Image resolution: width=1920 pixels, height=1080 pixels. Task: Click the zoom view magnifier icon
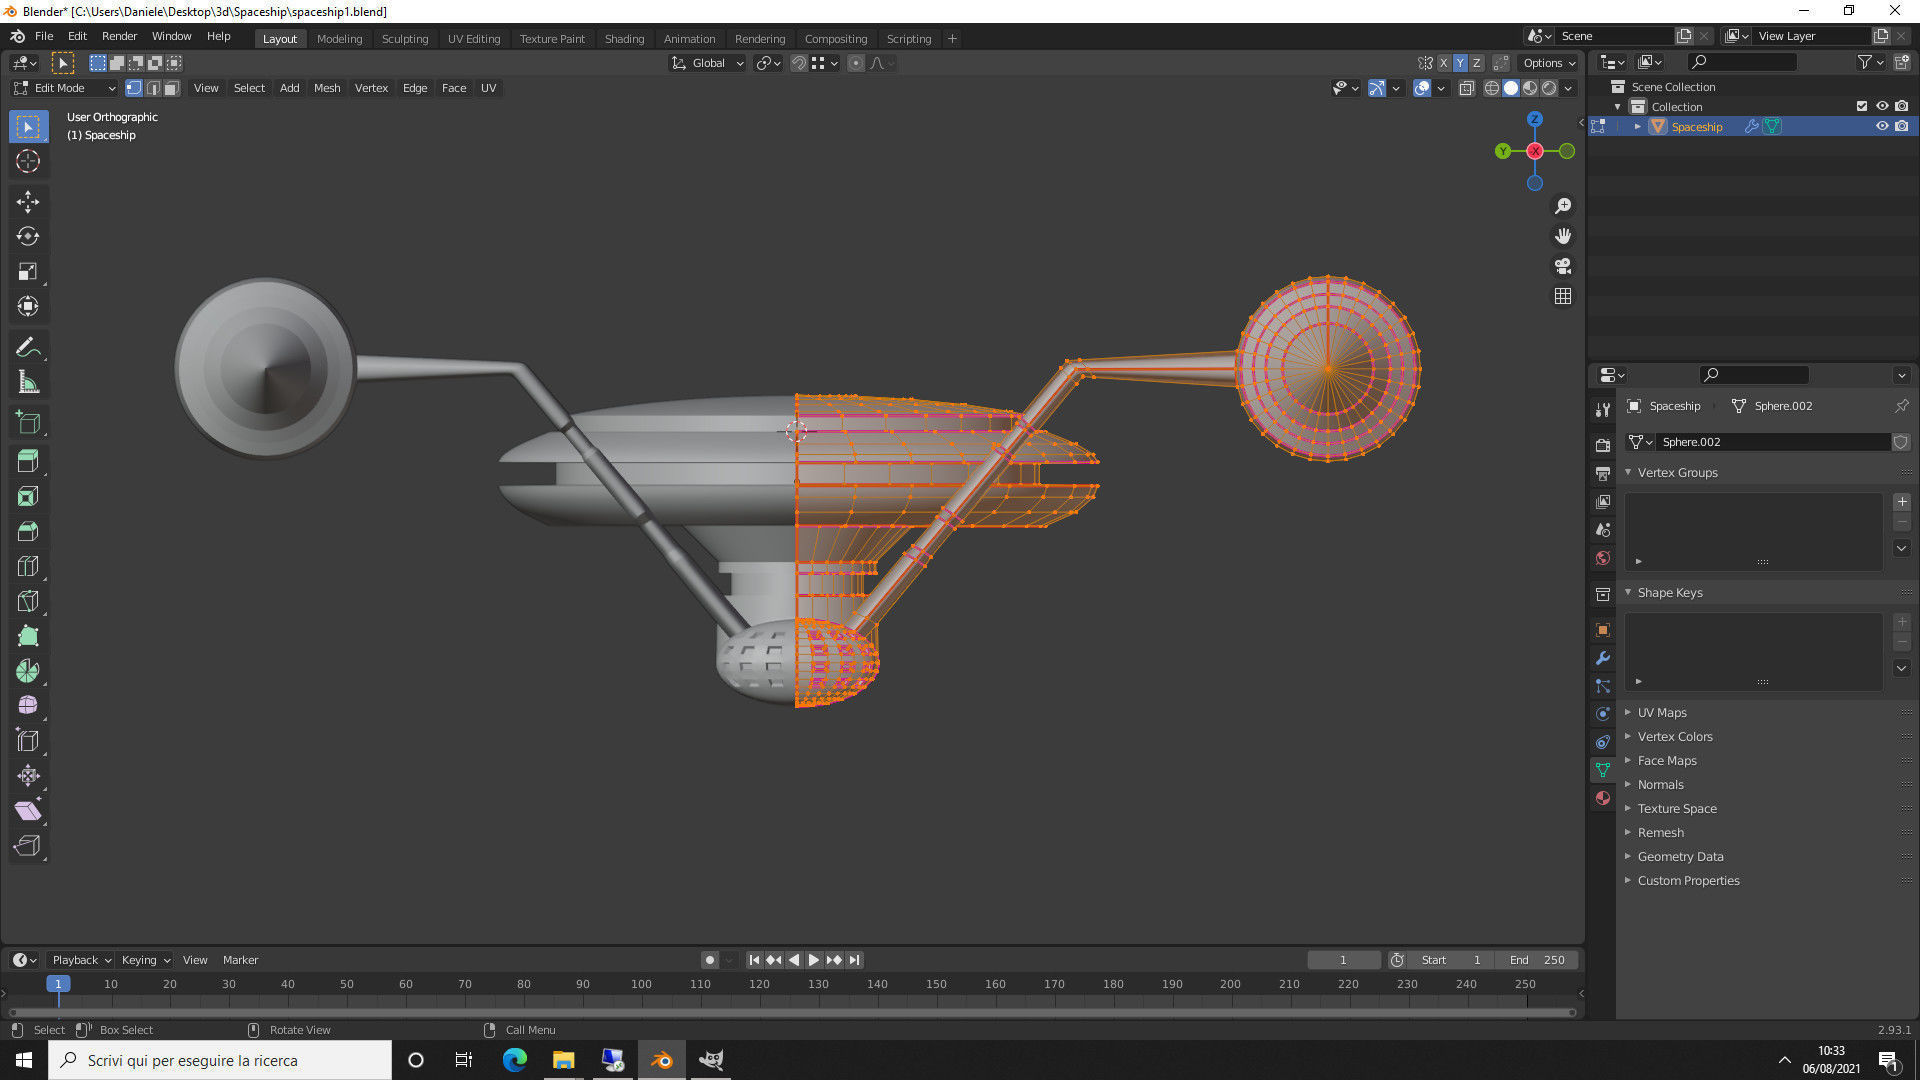click(x=1563, y=206)
